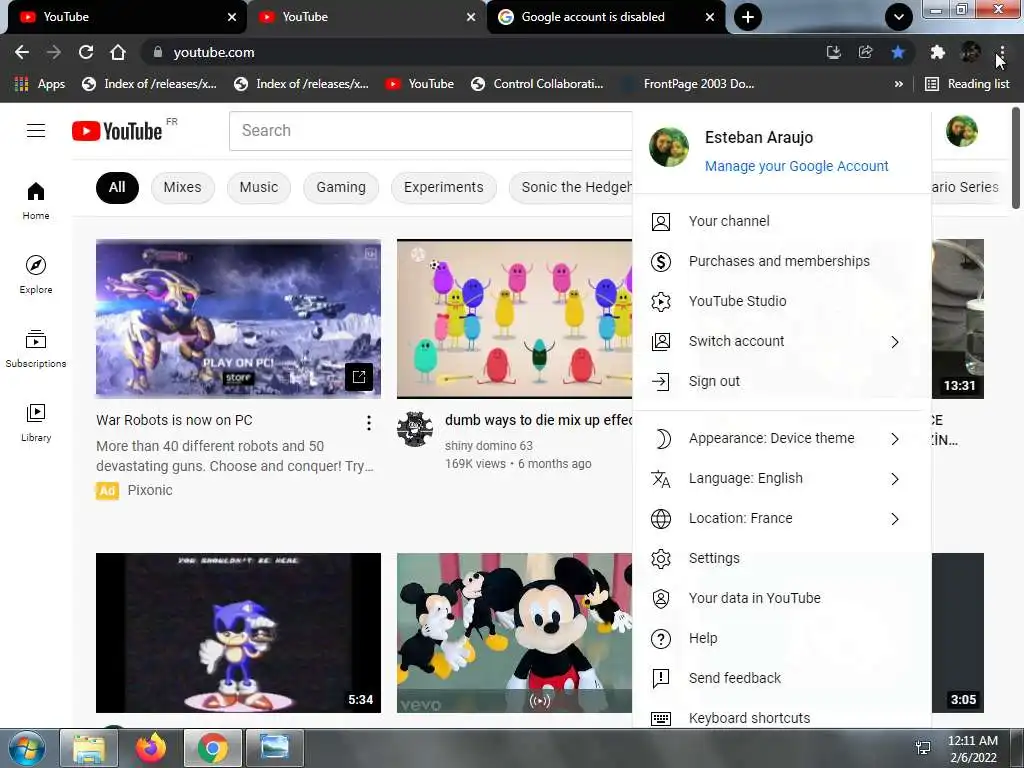The height and width of the screenshot is (768, 1024).
Task: Click the share page icon in address bar
Action: coord(865,52)
